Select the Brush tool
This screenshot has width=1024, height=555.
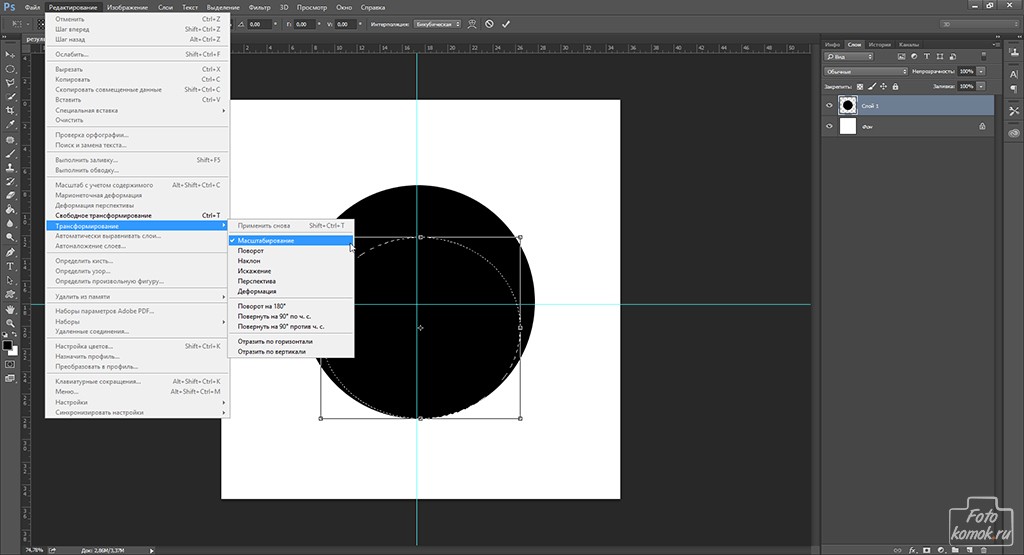[x=10, y=153]
